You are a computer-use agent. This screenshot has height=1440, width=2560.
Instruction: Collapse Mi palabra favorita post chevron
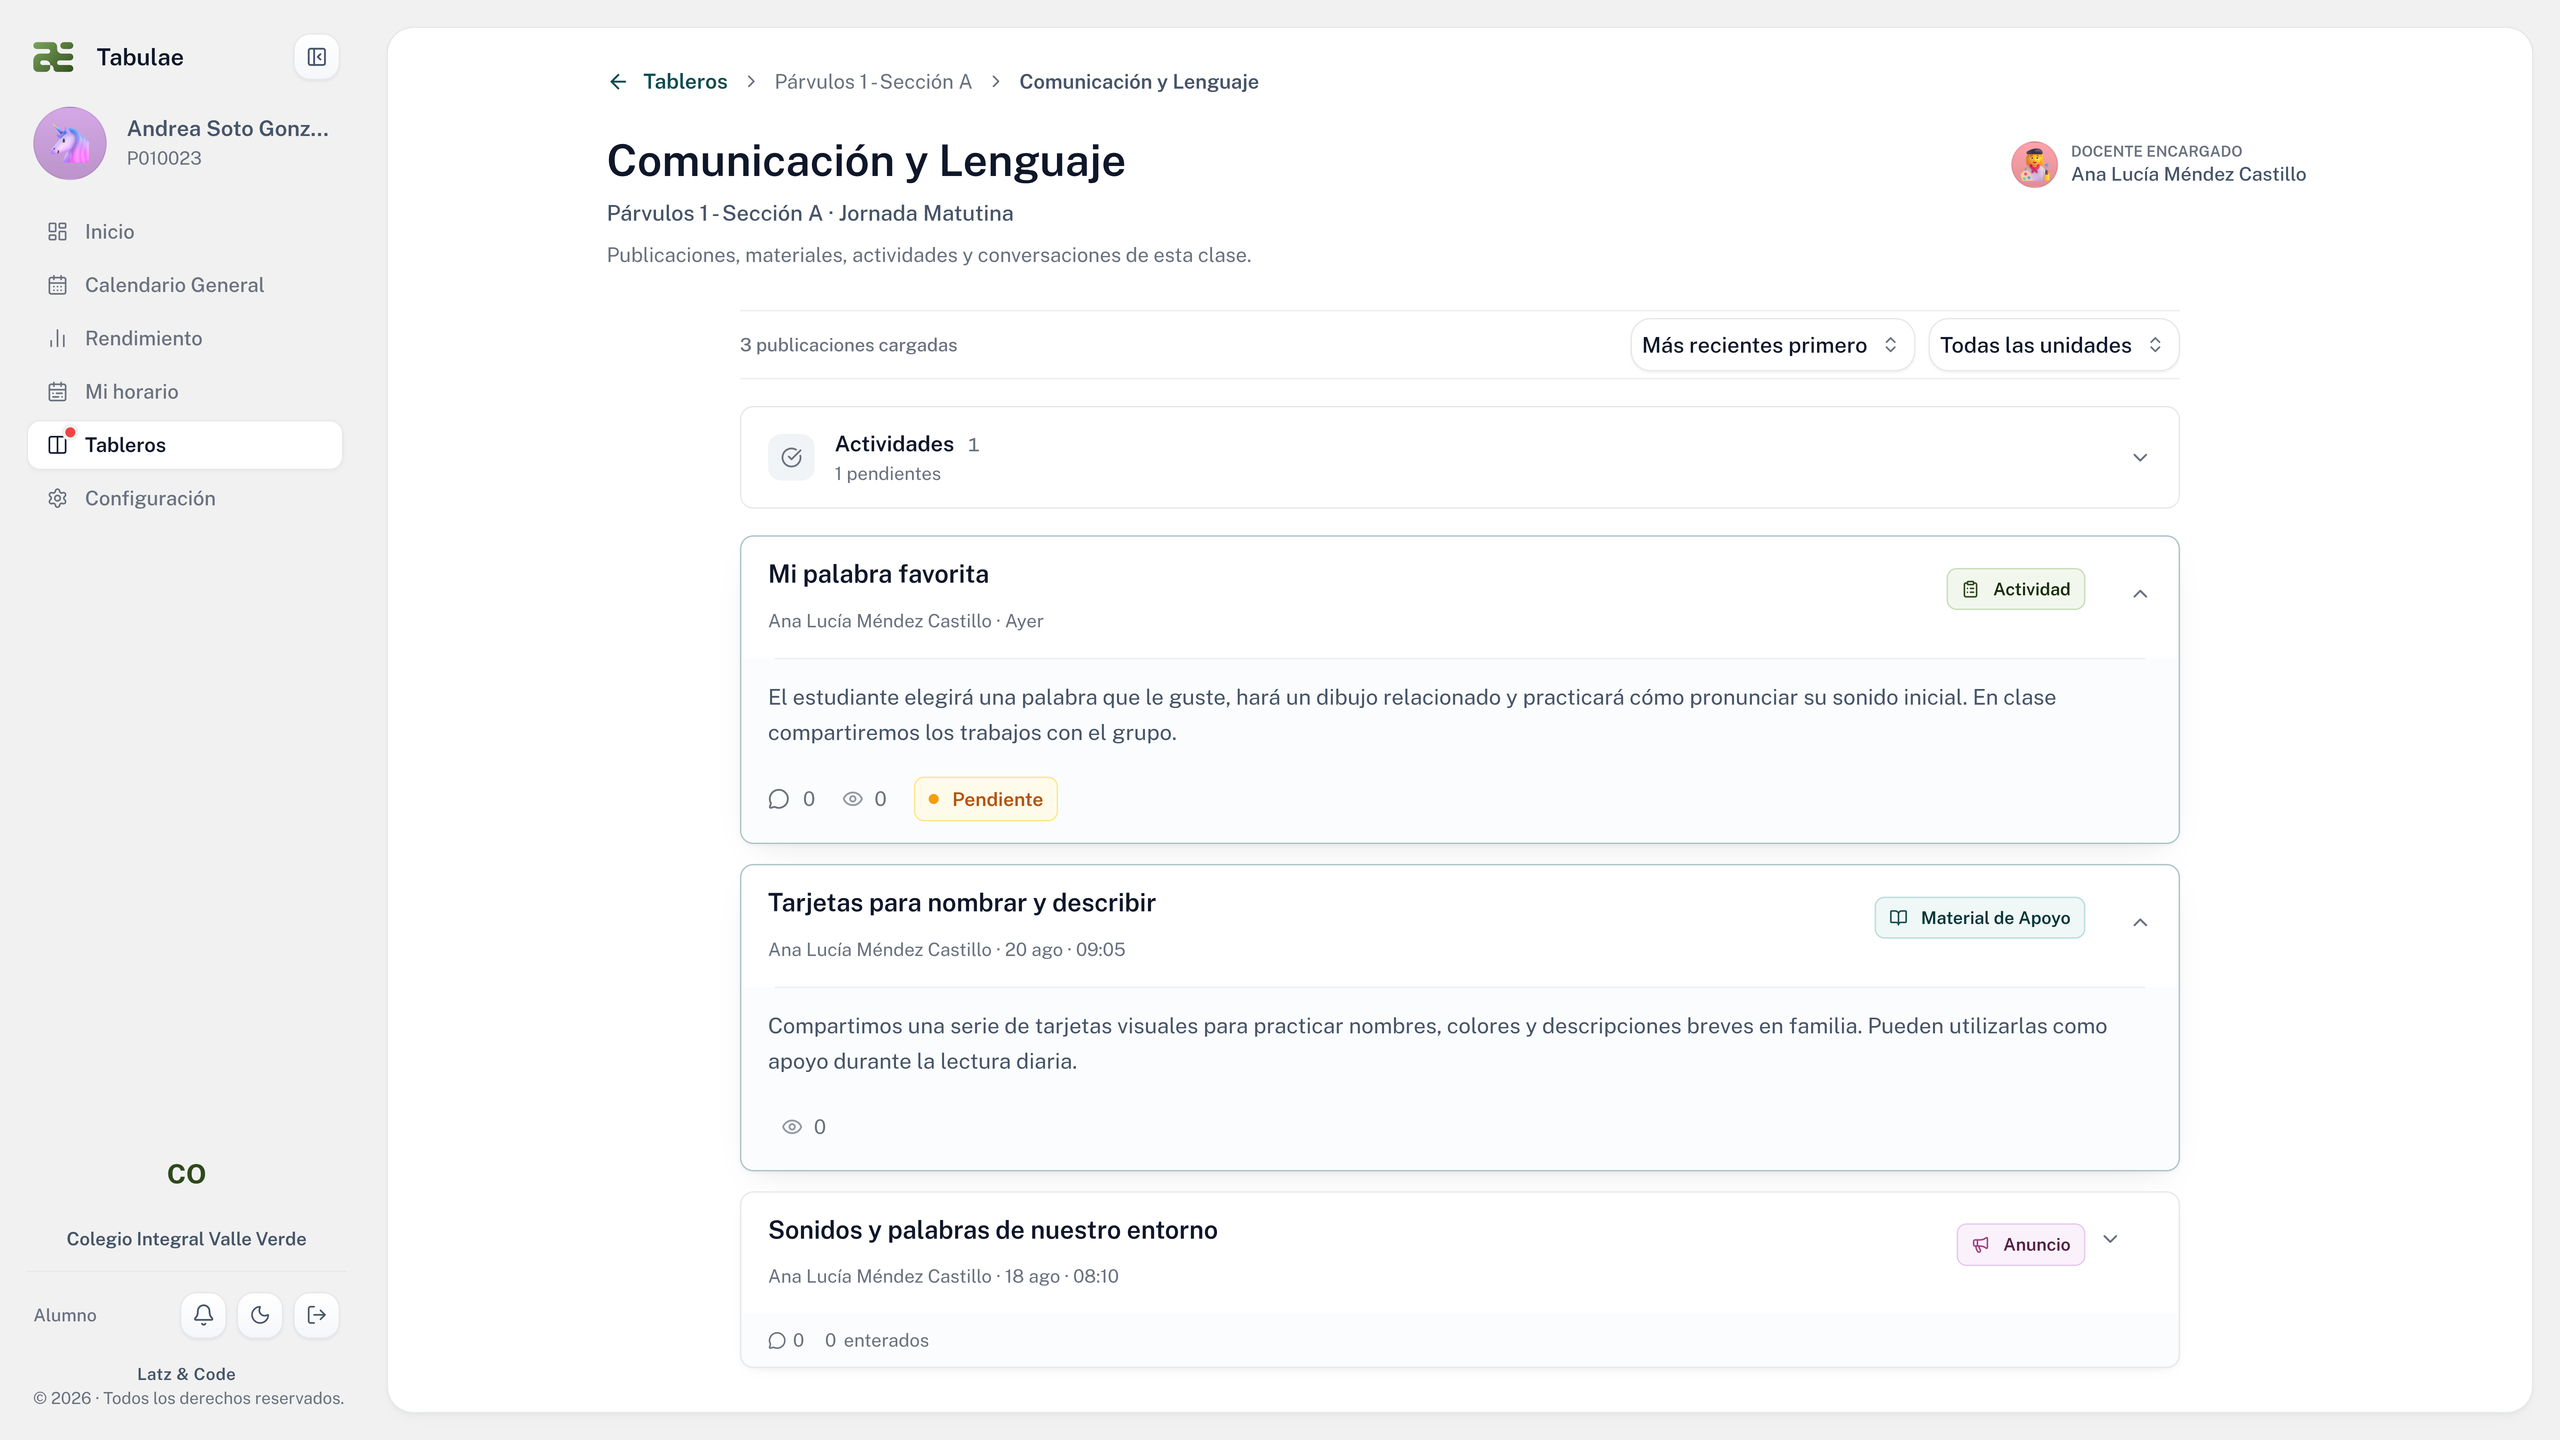click(x=2140, y=594)
